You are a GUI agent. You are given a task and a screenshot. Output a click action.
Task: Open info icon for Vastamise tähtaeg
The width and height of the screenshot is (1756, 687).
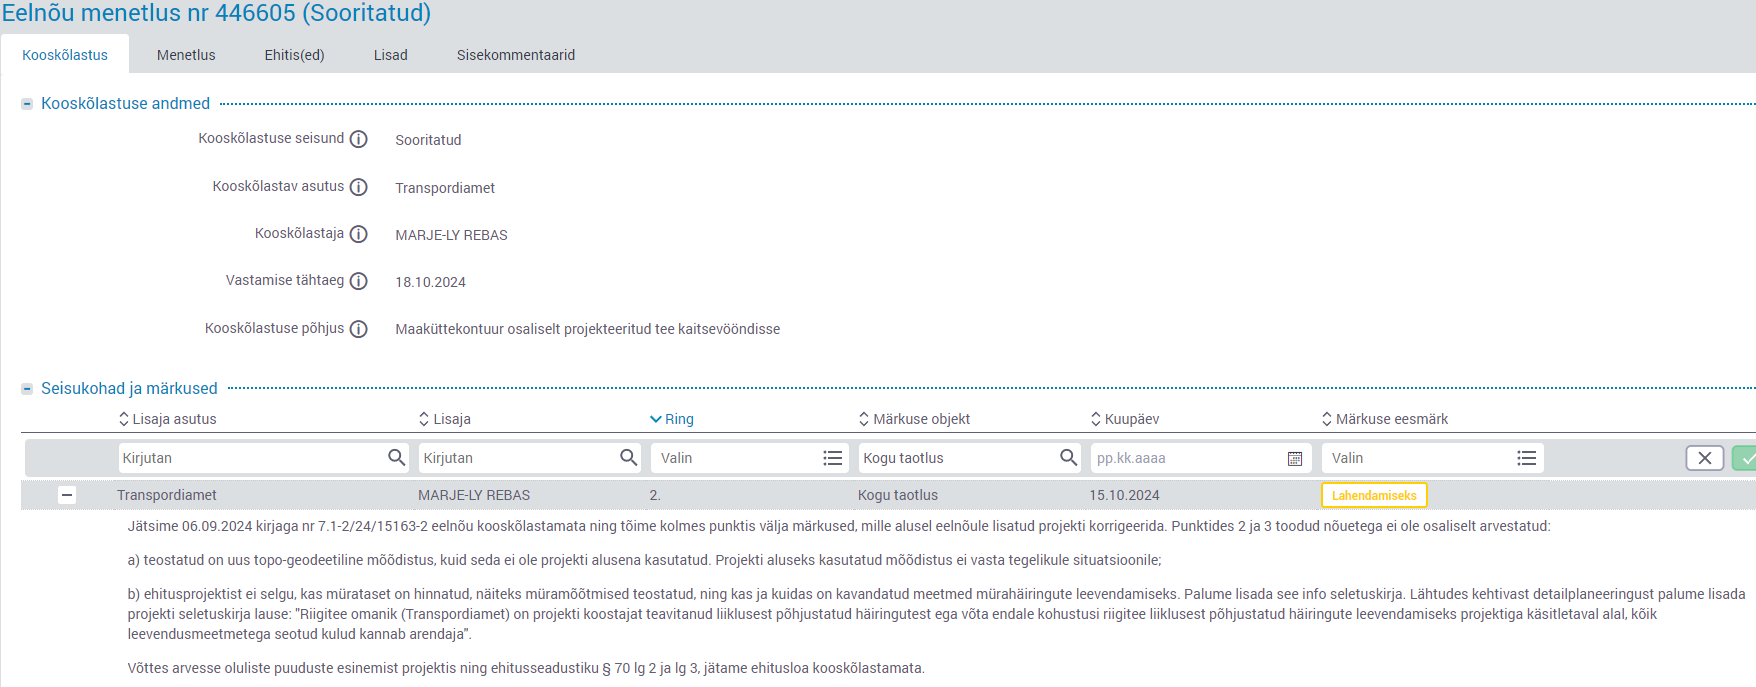click(x=358, y=281)
